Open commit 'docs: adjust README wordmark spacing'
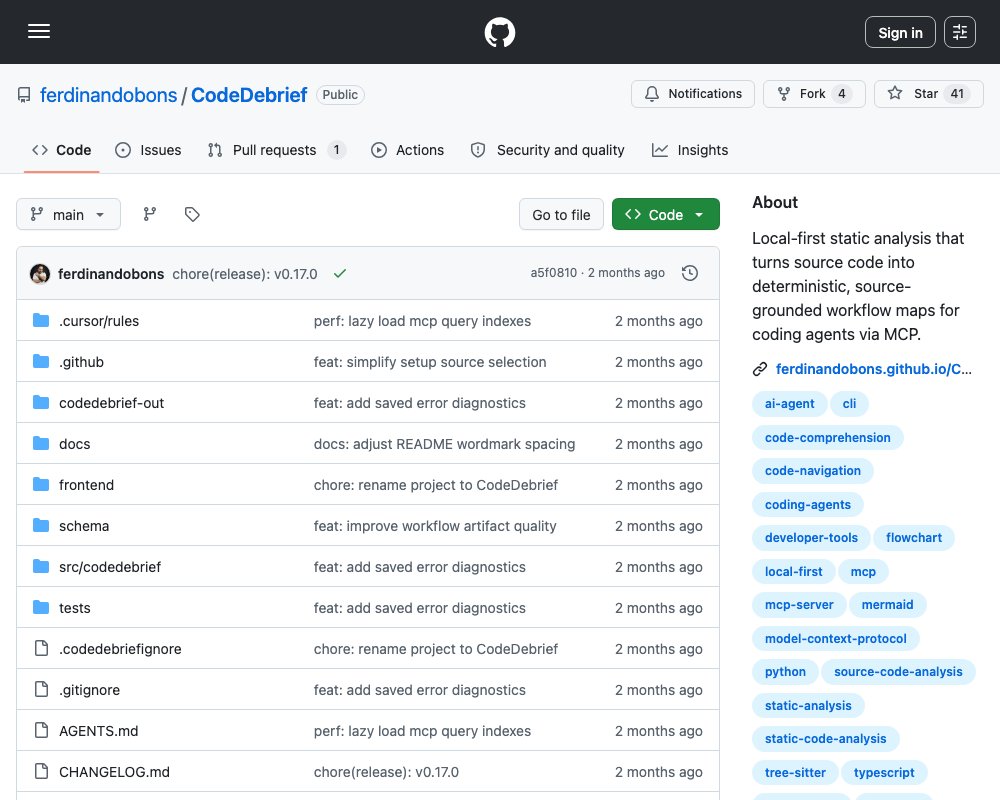 tap(445, 444)
